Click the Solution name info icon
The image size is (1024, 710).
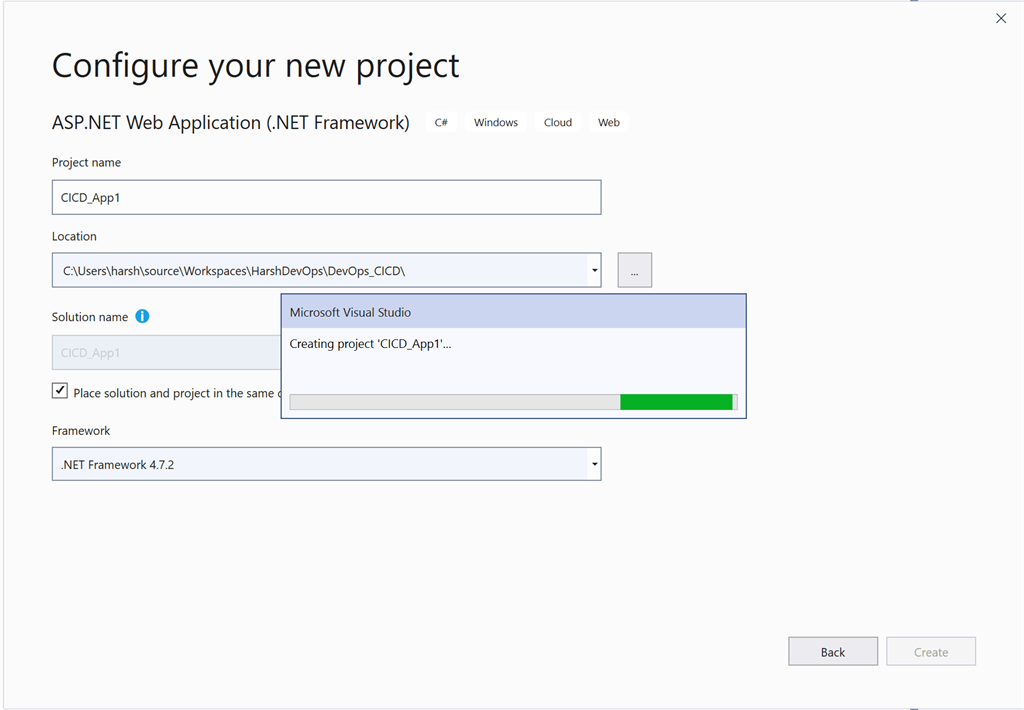(x=142, y=316)
